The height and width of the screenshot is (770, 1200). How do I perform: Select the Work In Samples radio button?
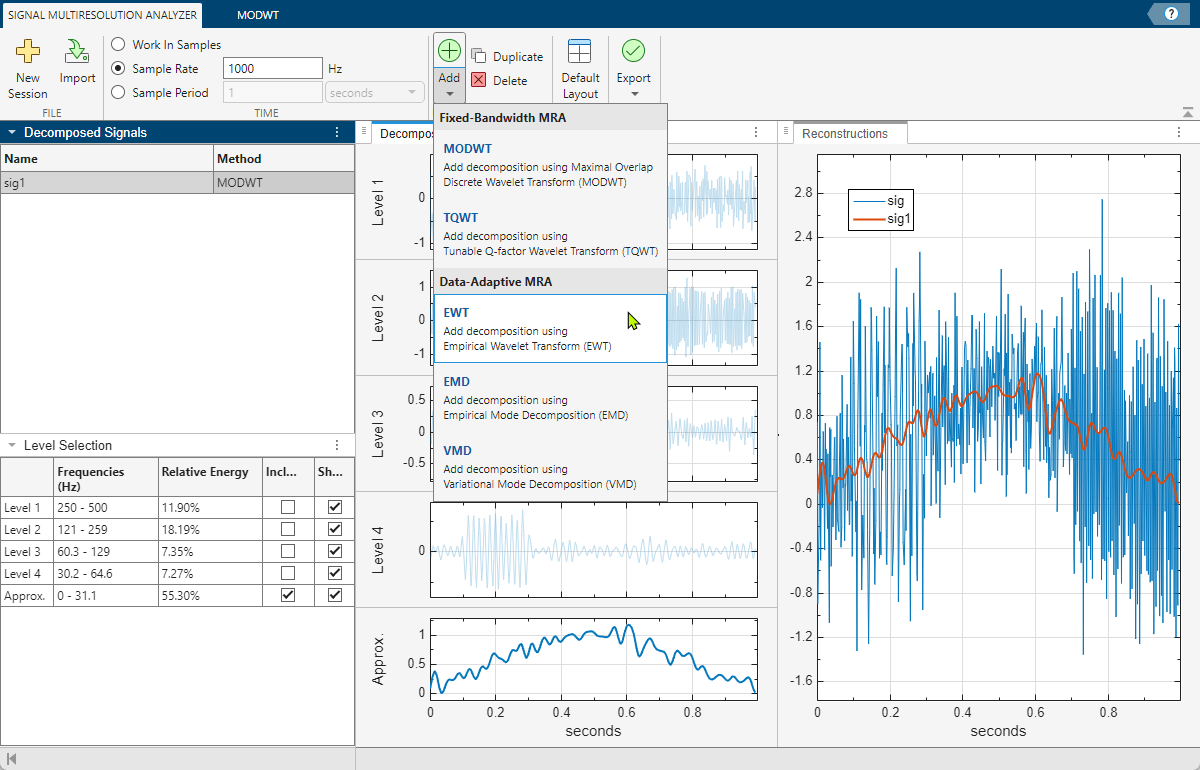pos(117,44)
